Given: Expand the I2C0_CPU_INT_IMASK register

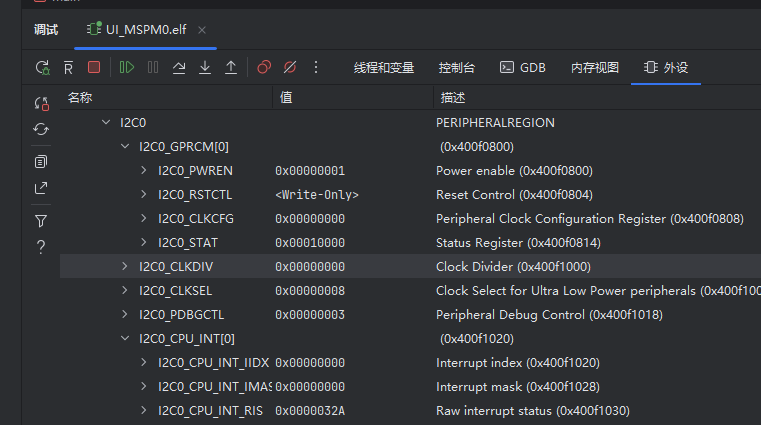Looking at the screenshot, I should 144,386.
